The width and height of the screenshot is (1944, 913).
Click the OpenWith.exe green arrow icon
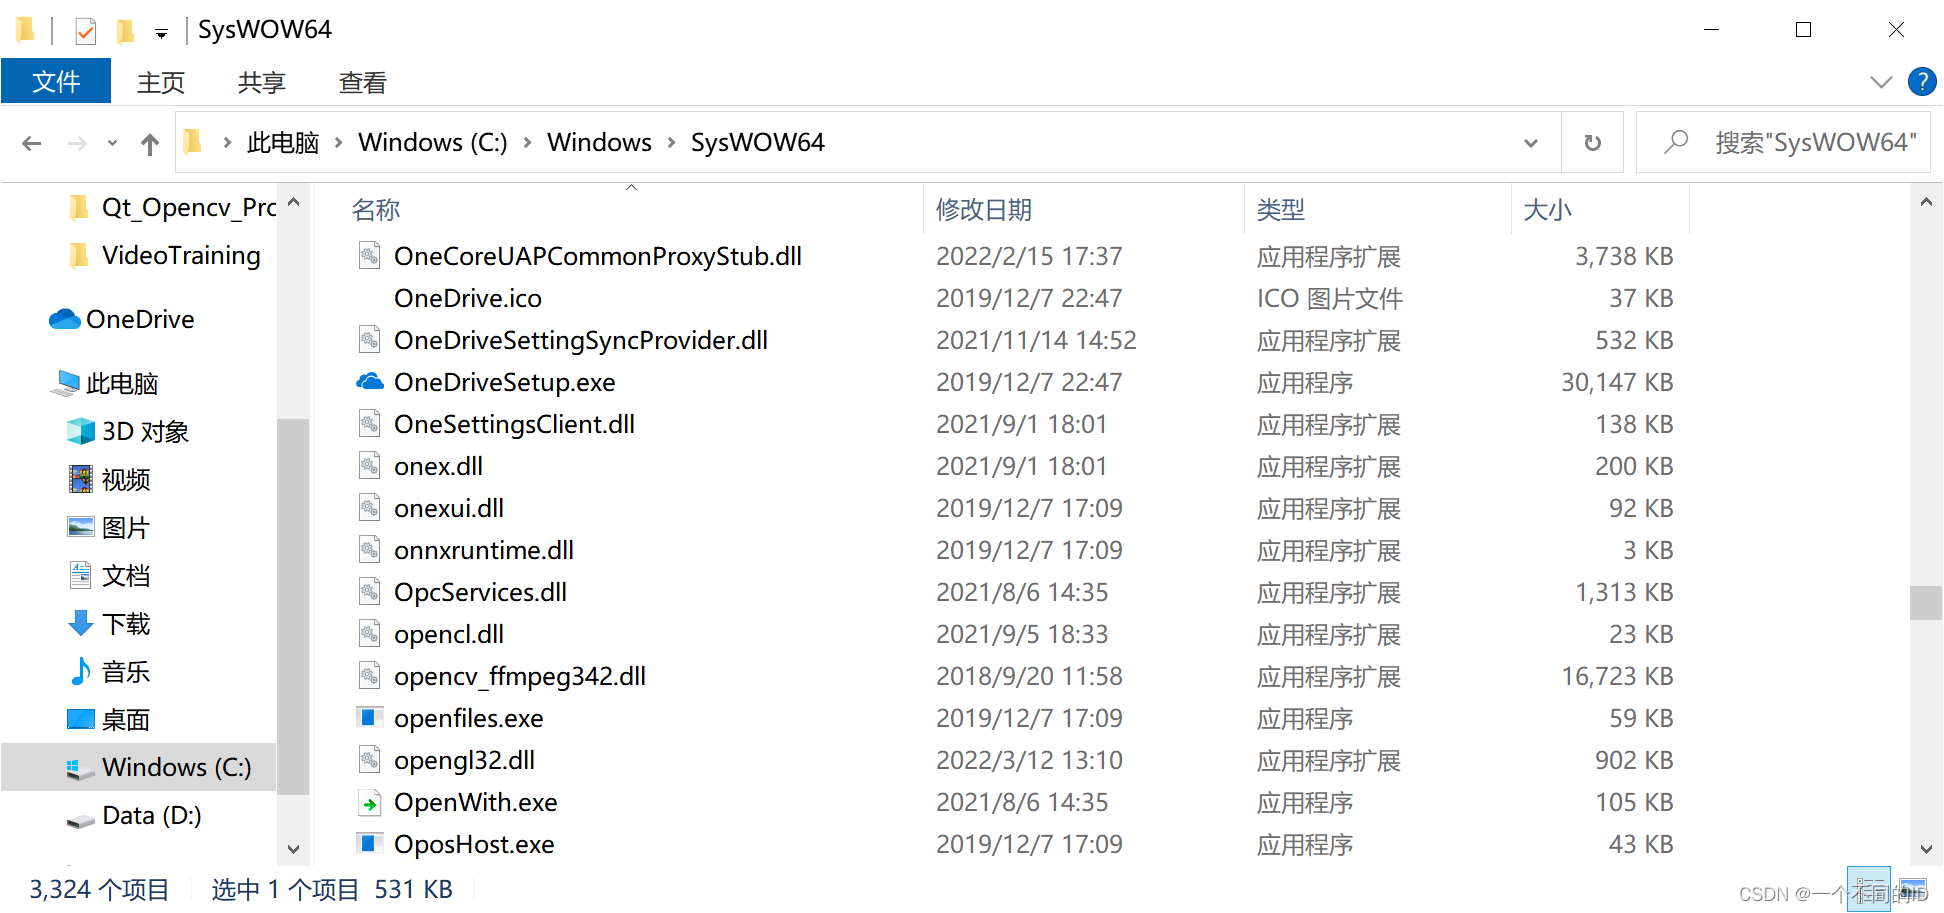click(370, 802)
